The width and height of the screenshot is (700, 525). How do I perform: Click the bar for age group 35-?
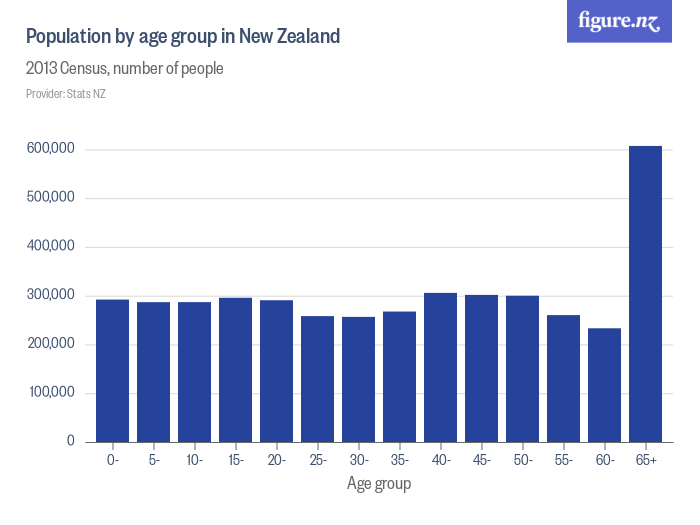point(399,376)
